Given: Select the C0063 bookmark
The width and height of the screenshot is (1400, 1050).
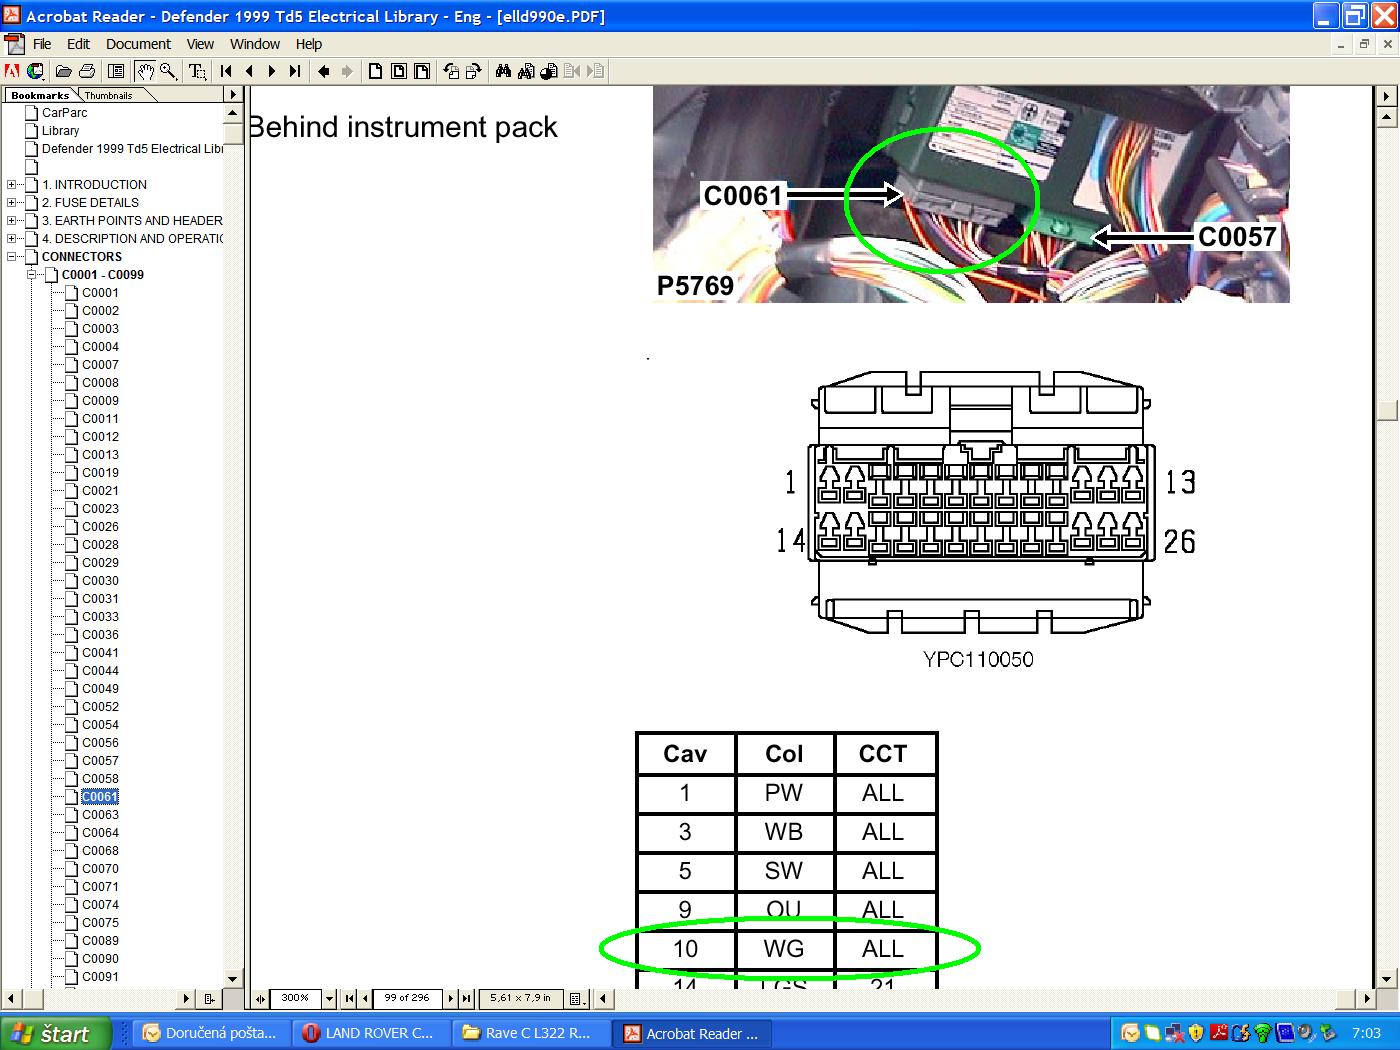Looking at the screenshot, I should coord(100,815).
